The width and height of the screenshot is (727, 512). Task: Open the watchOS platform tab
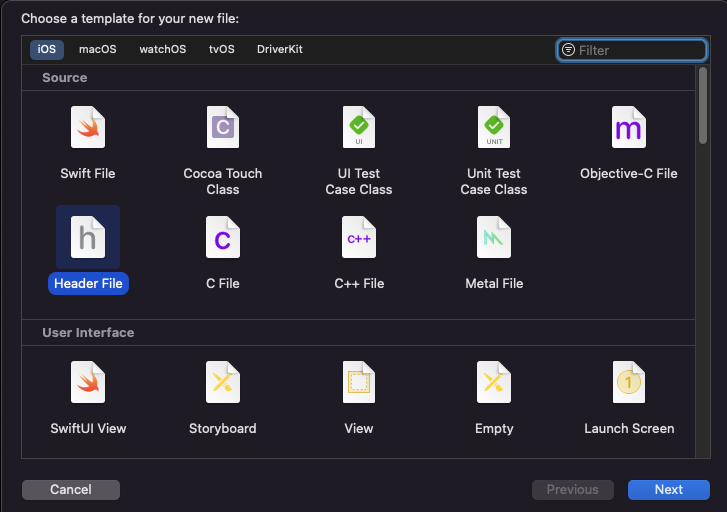pos(163,49)
